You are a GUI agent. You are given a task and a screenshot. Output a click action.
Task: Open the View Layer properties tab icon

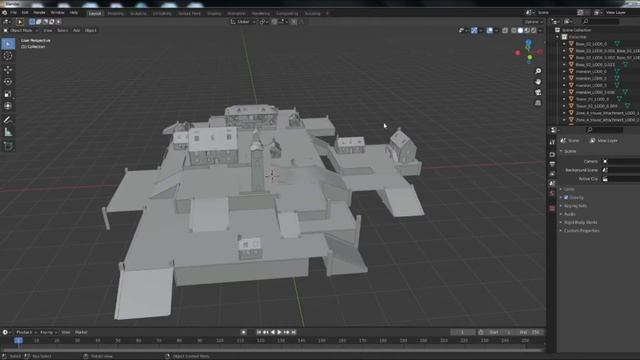[552, 174]
